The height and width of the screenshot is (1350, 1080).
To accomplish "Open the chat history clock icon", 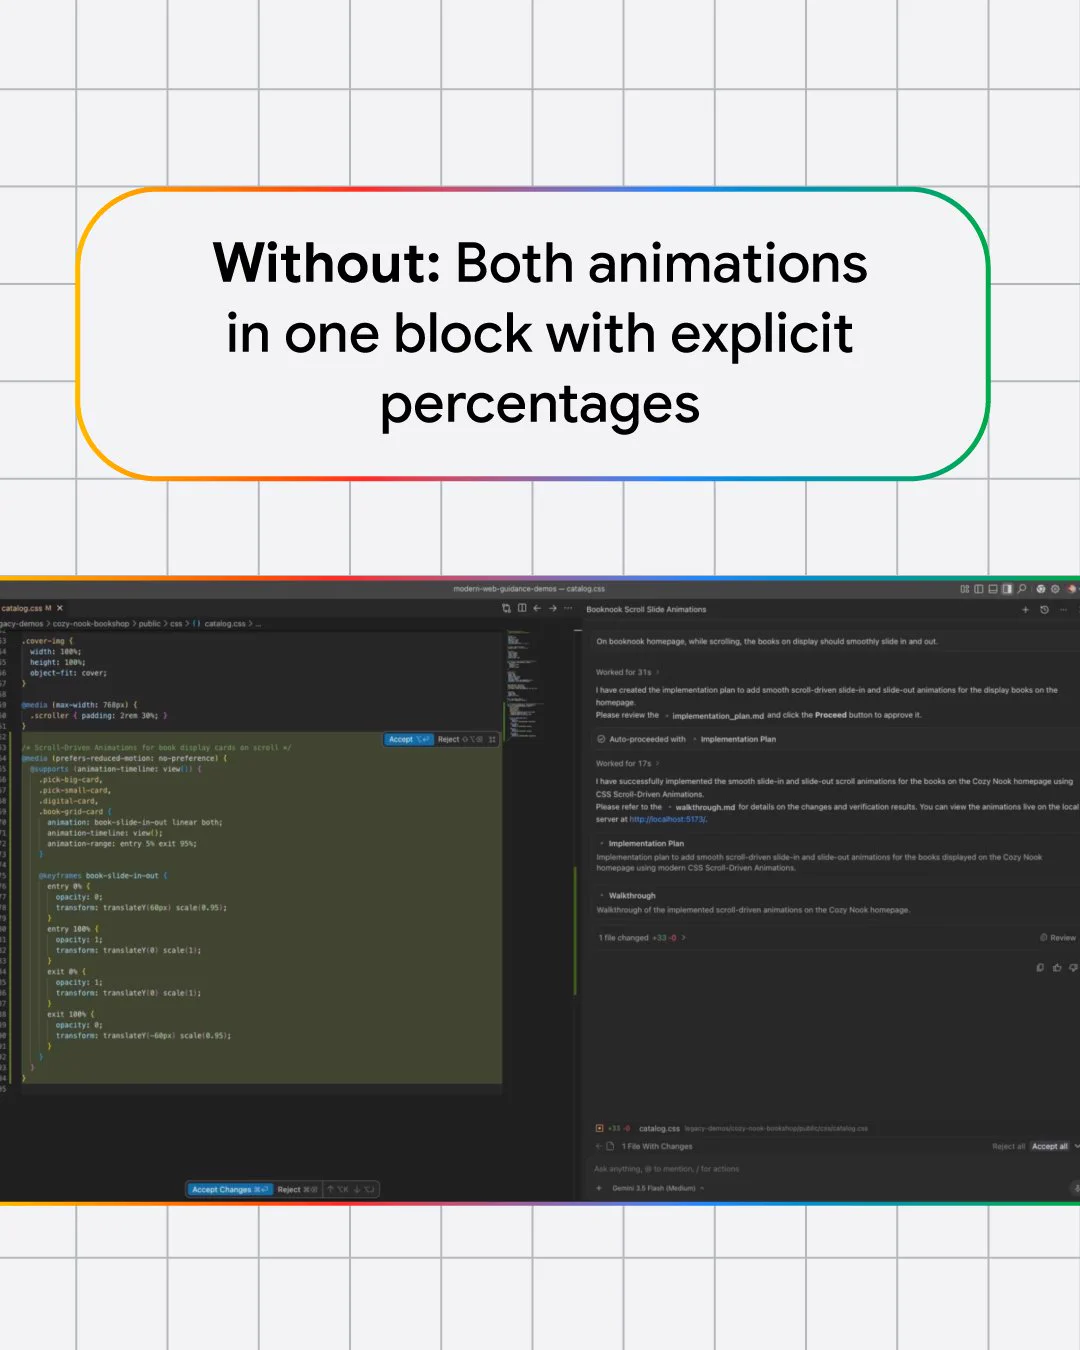I will 1044,609.
